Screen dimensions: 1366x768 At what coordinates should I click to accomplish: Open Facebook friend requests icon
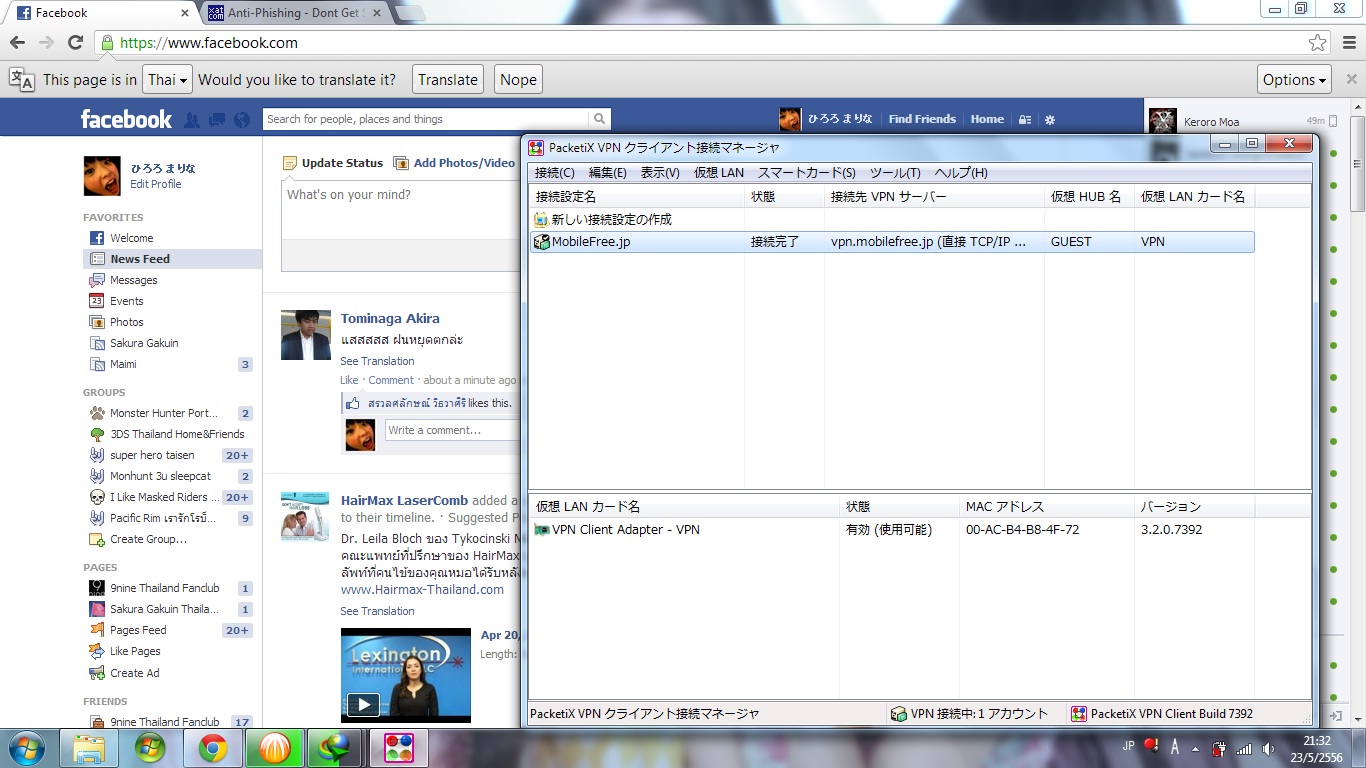coord(192,119)
